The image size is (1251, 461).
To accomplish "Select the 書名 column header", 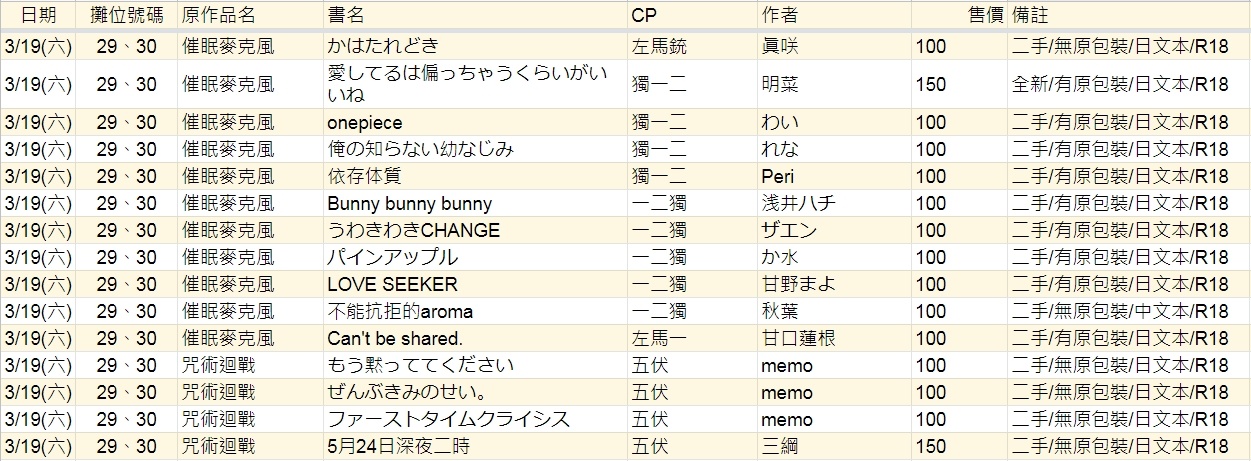I will [475, 15].
